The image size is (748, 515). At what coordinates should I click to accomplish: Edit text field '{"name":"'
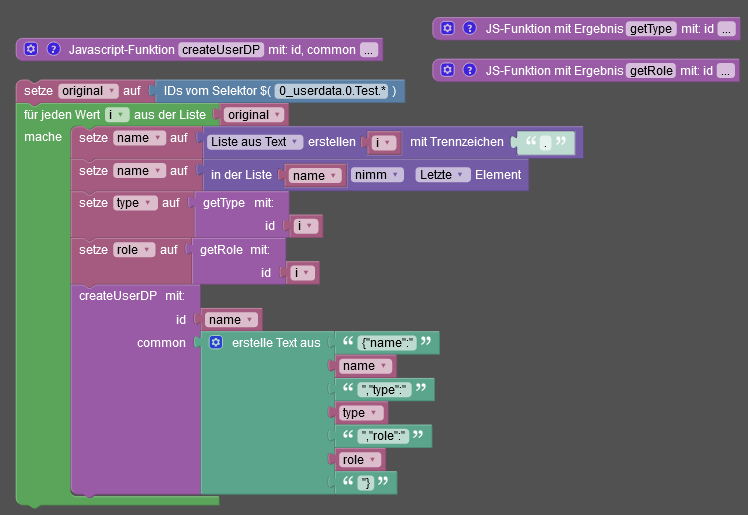[x=387, y=342]
